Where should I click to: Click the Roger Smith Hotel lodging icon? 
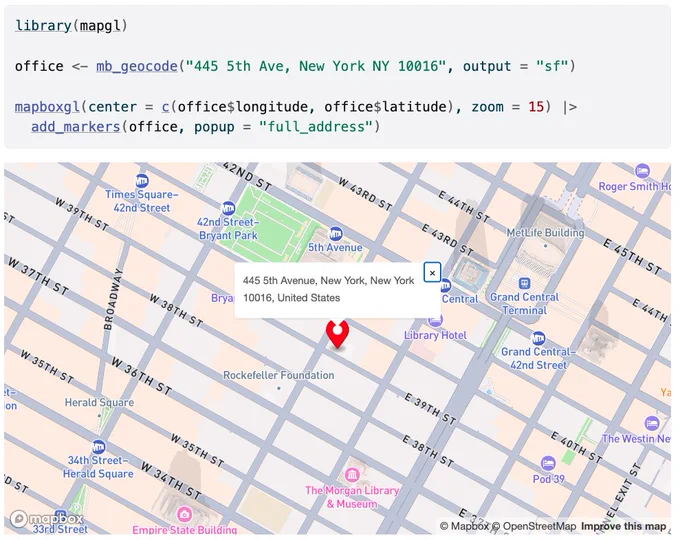coord(642,171)
